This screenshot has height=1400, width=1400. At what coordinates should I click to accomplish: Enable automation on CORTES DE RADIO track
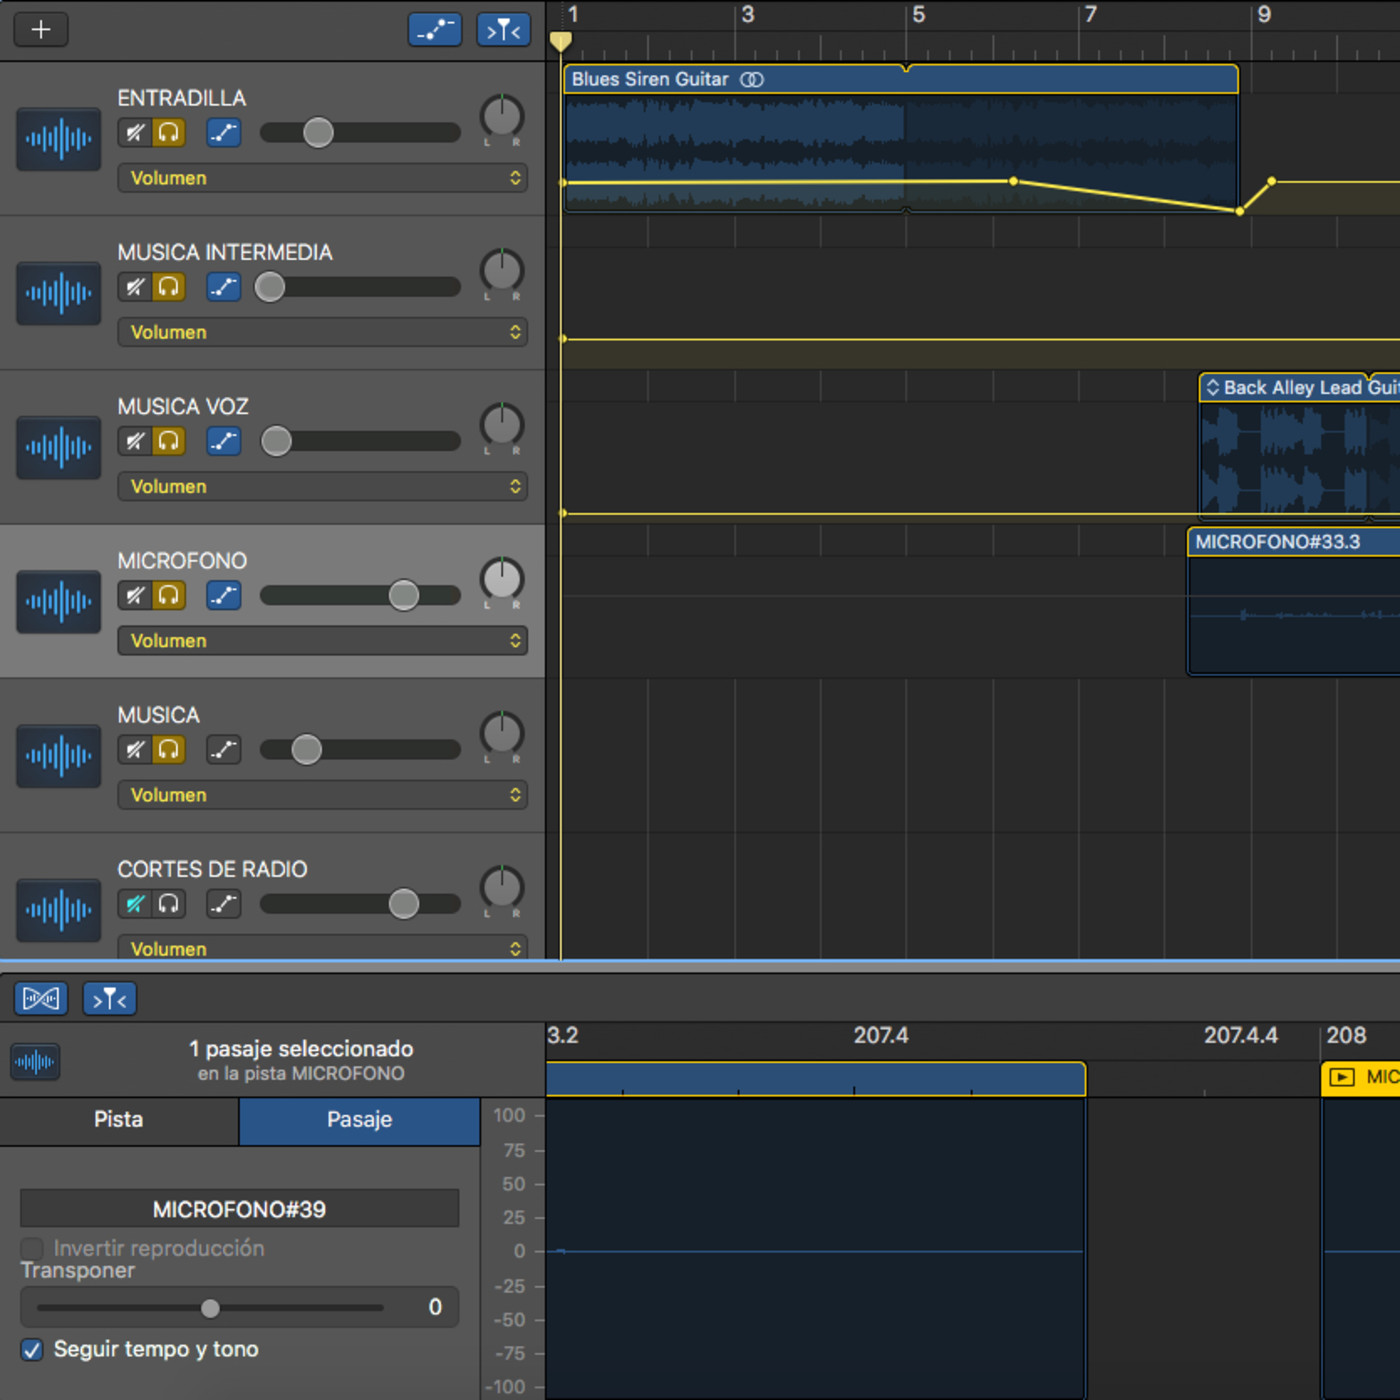pyautogui.click(x=224, y=903)
